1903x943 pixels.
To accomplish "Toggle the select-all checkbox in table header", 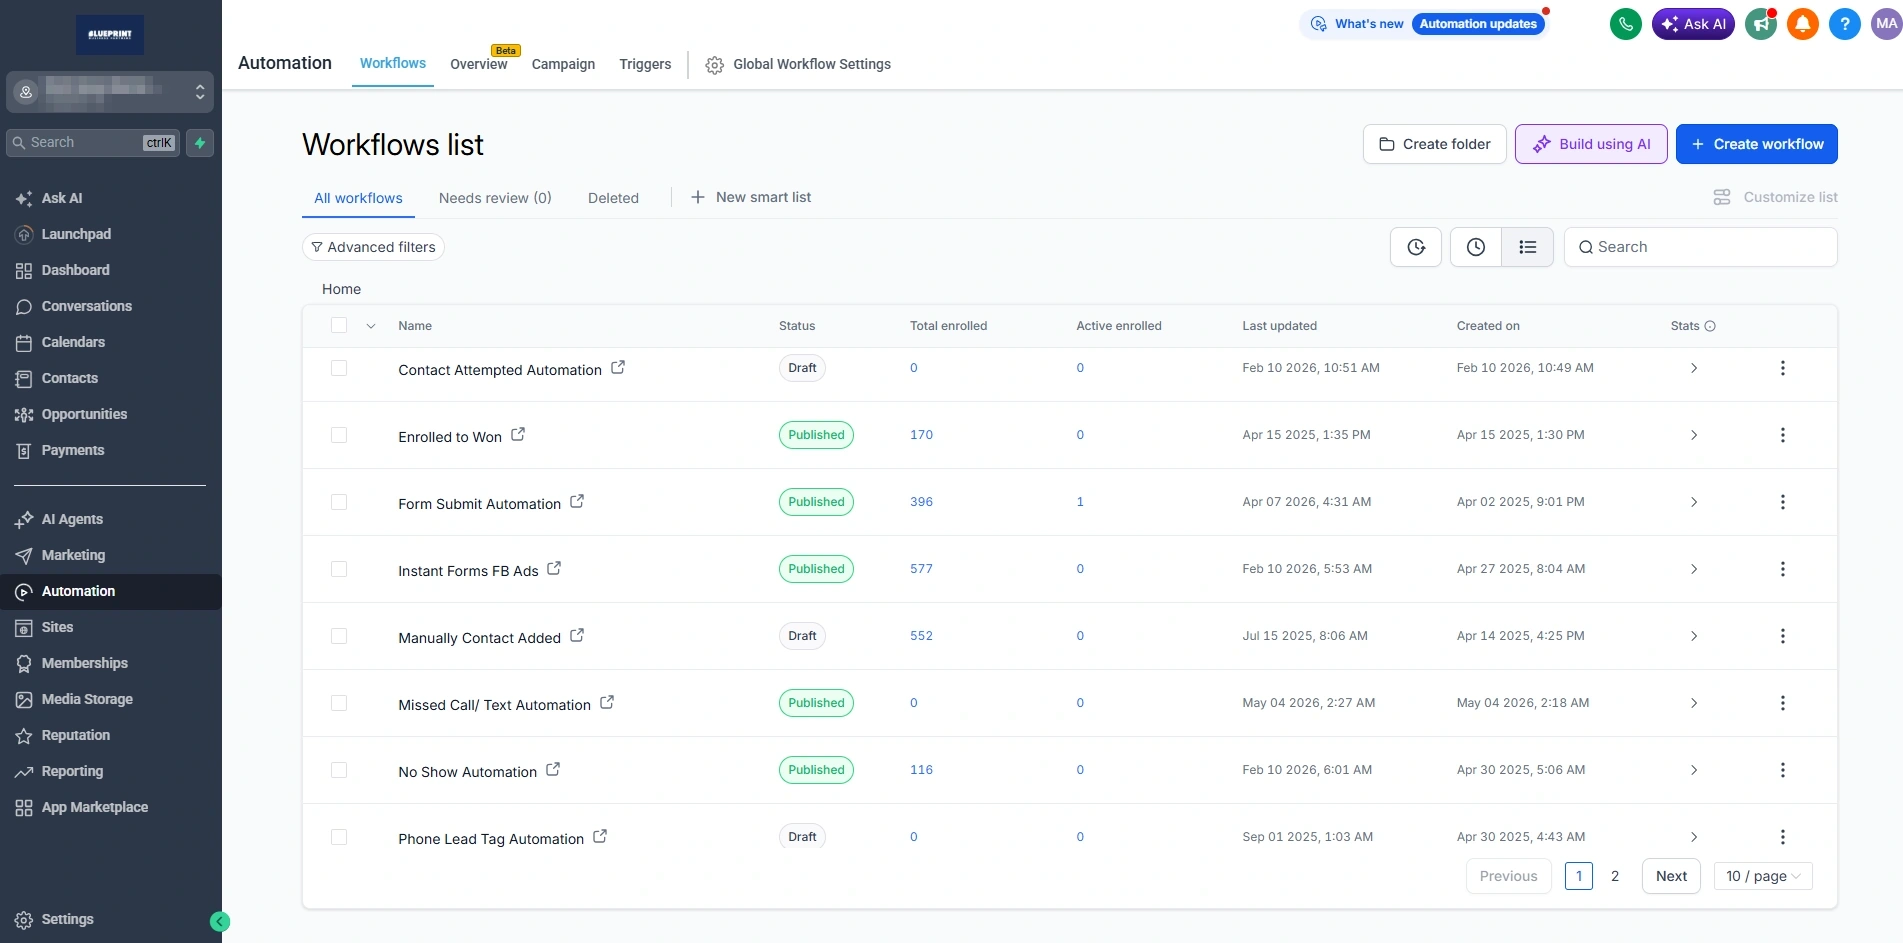I will click(339, 325).
